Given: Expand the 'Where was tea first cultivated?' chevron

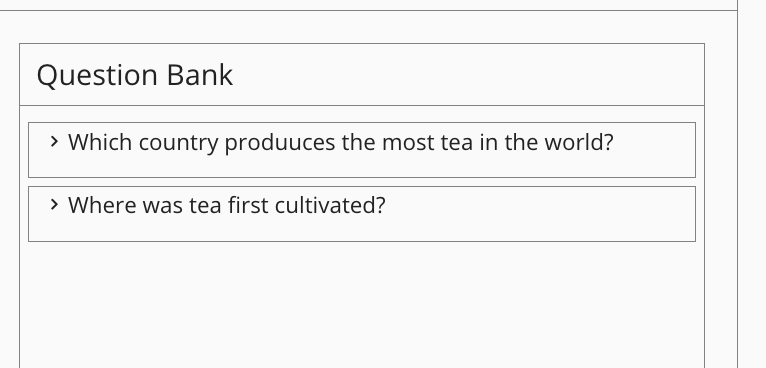Looking at the screenshot, I should point(54,205).
